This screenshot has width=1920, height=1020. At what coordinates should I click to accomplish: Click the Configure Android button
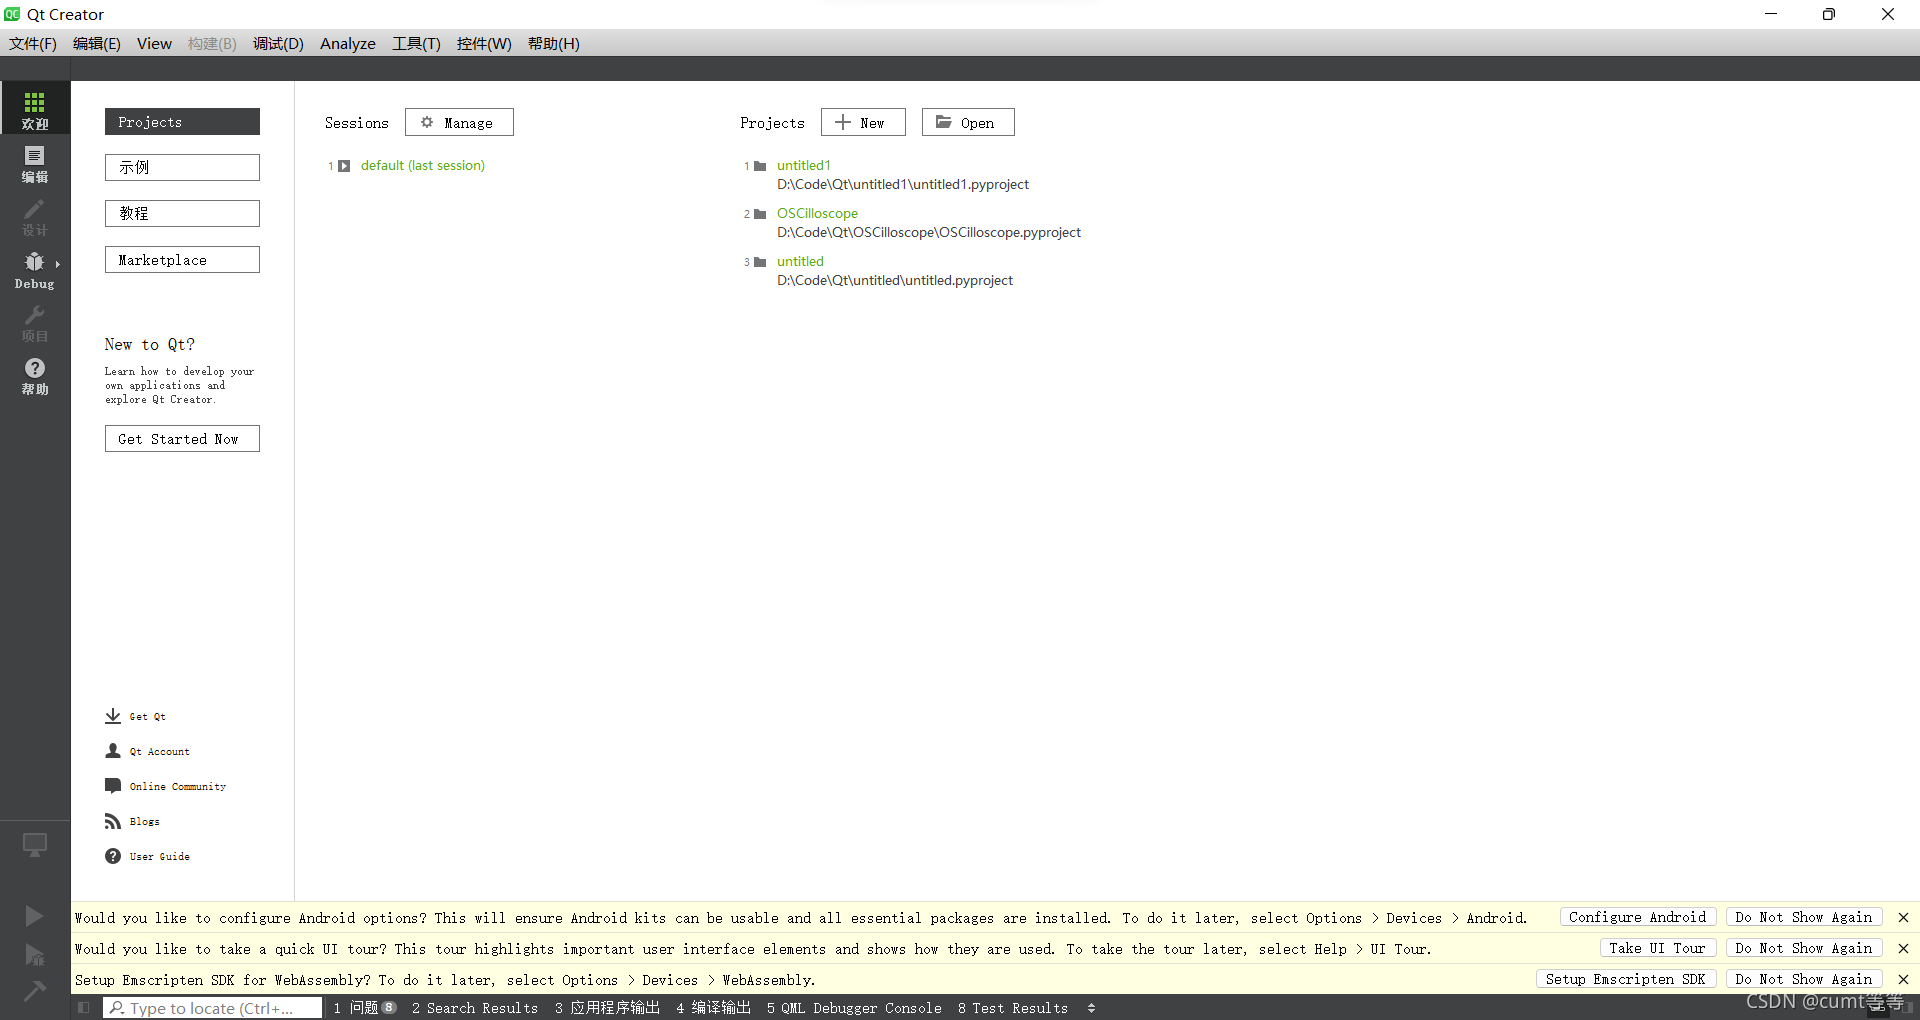1638,917
